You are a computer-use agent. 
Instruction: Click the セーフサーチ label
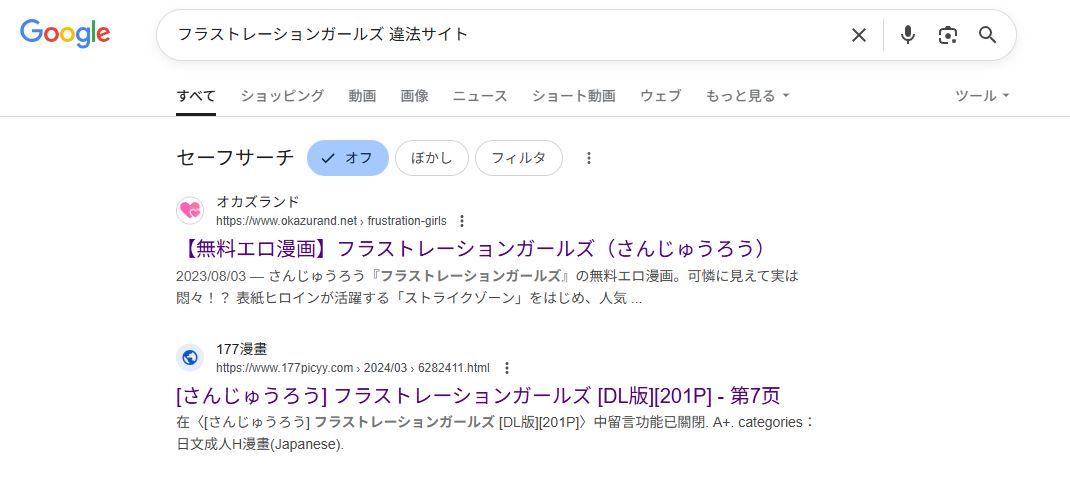point(235,158)
